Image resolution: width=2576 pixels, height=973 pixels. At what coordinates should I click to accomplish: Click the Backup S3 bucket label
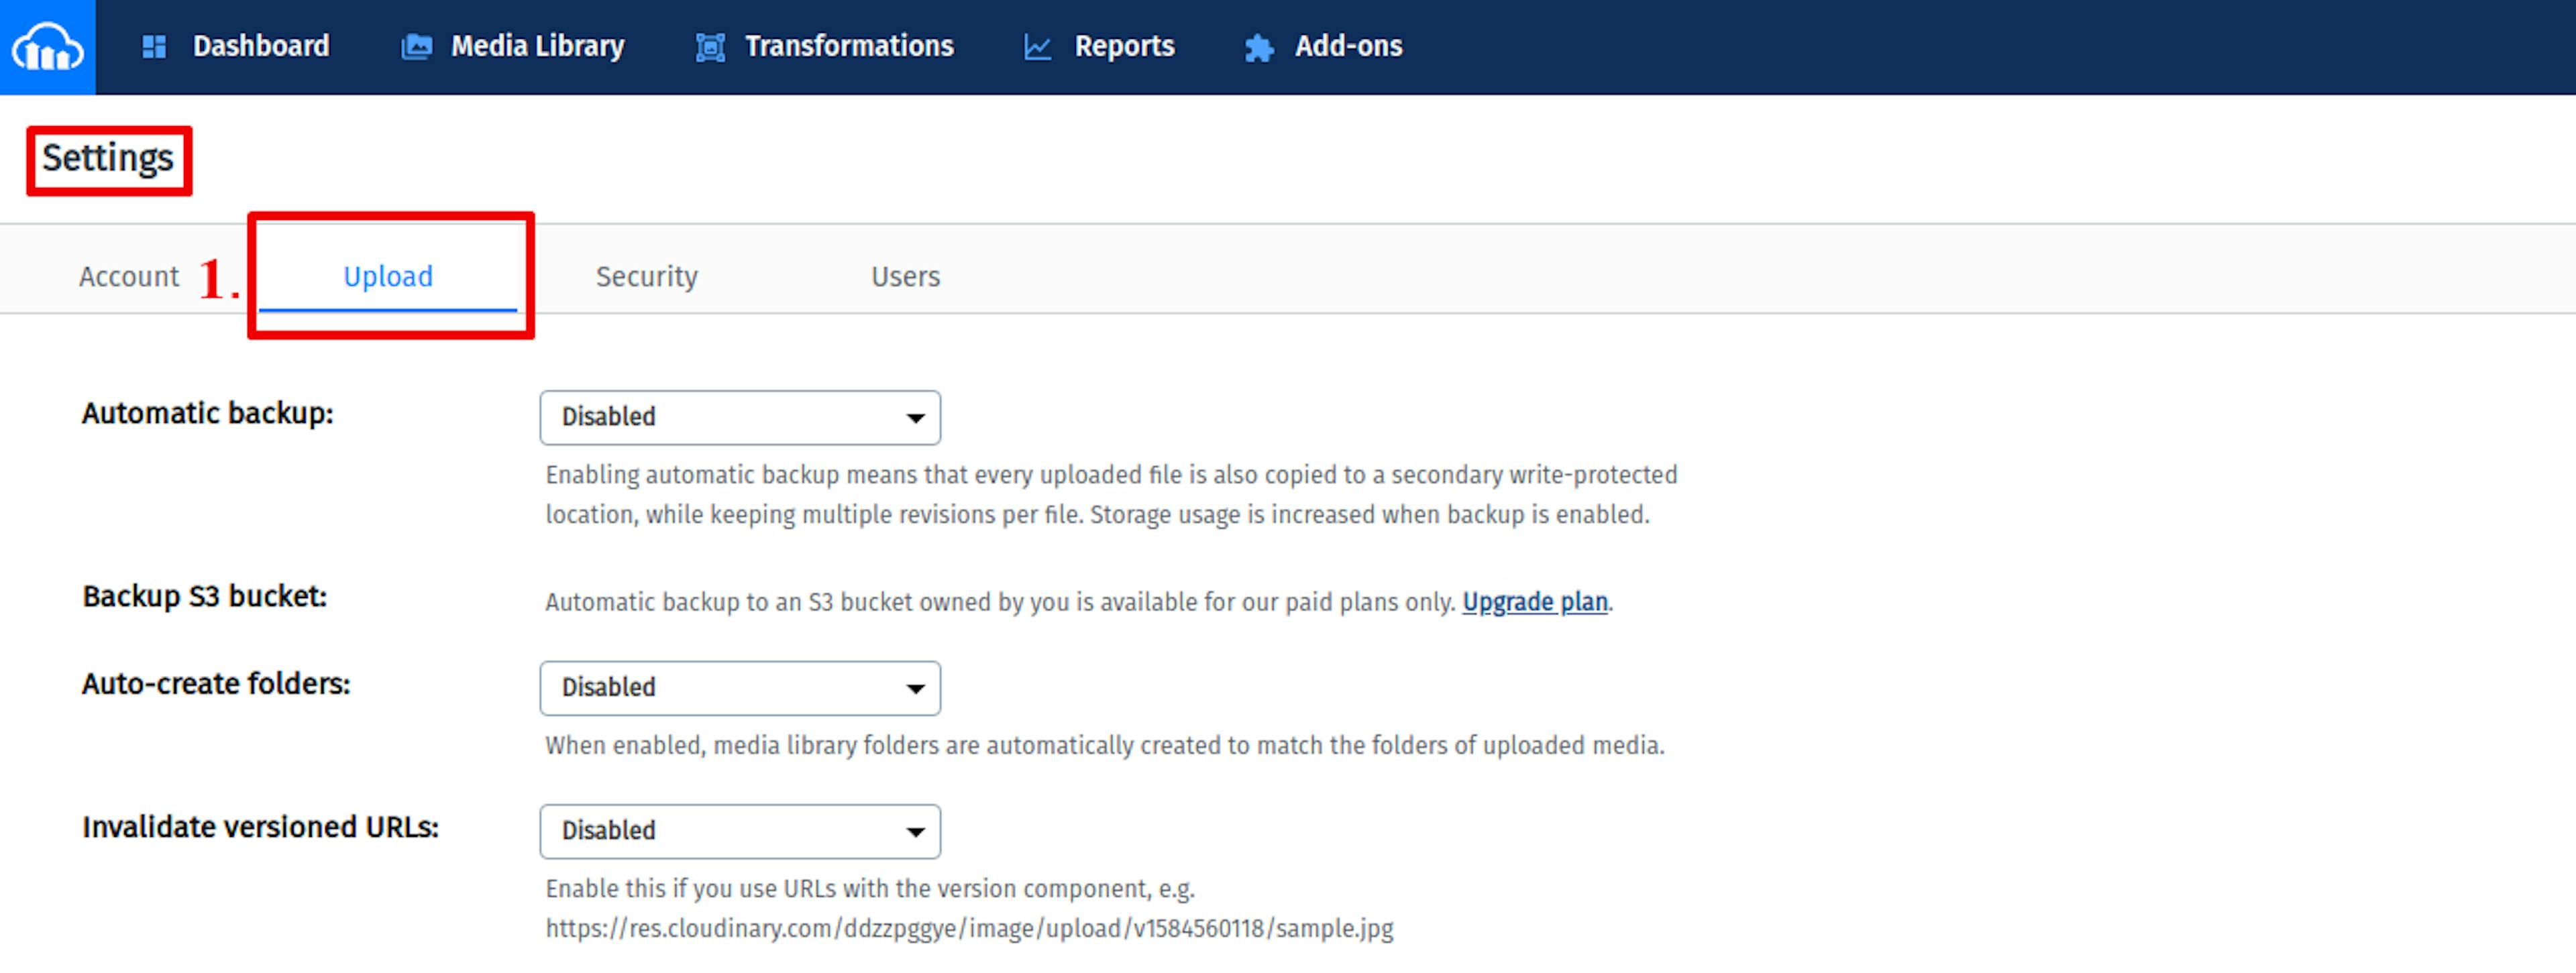[205, 596]
